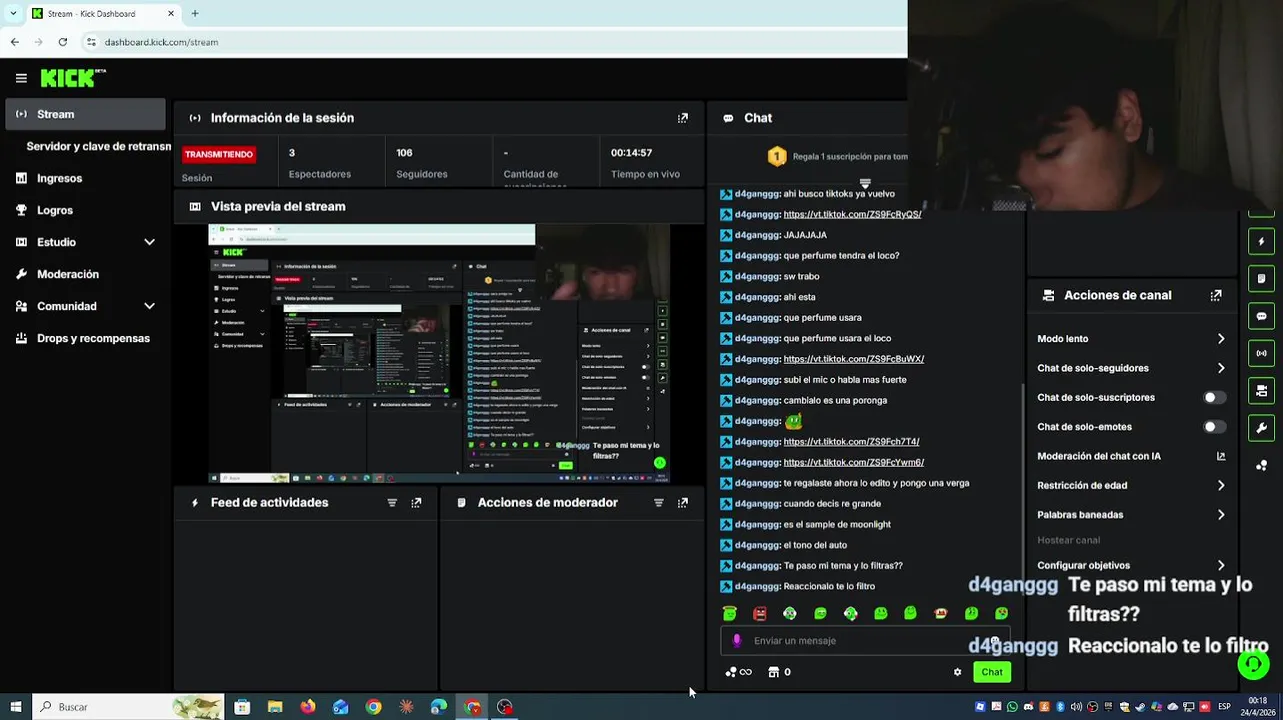Click the shop icon with 0 count

[779, 672]
